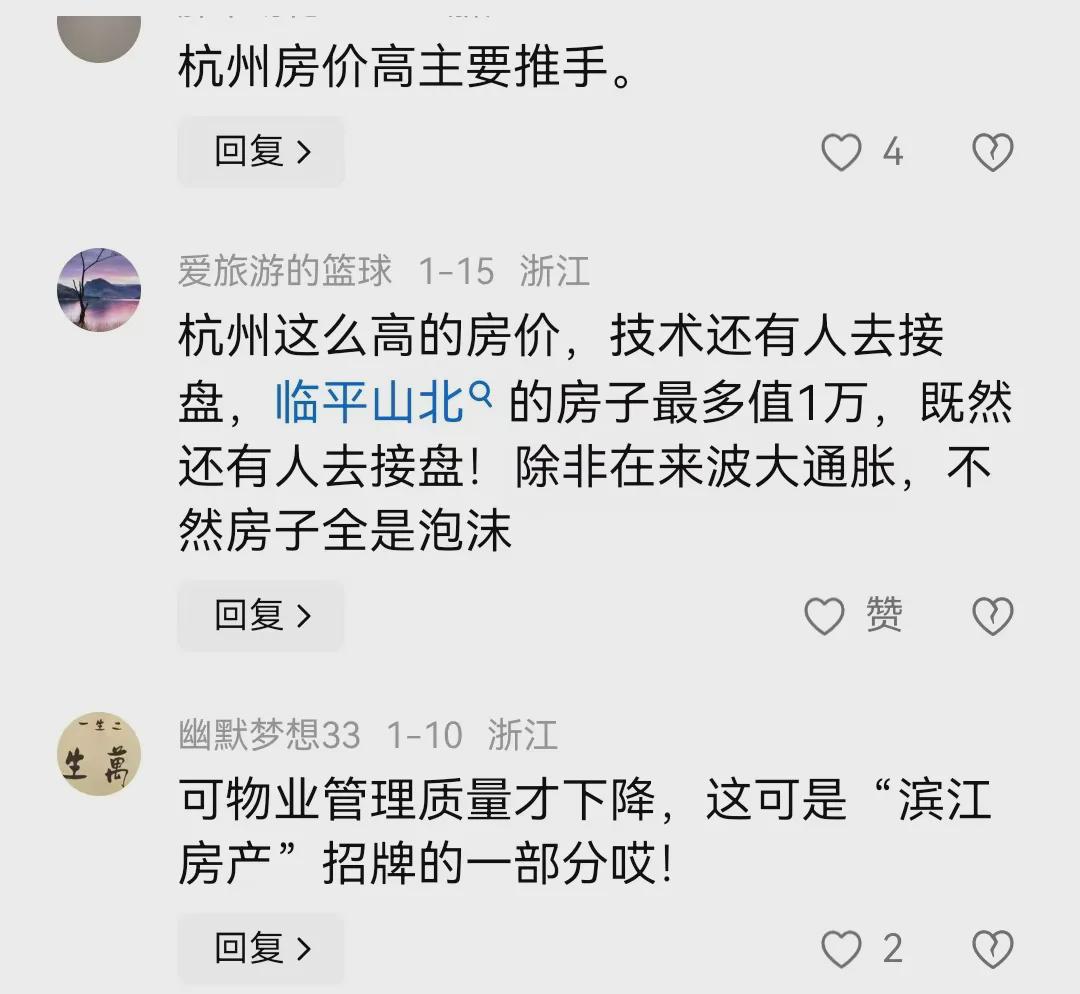This screenshot has height=994, width=1080.
Task: Tap the 赞 label on second comment
Action: 884,614
